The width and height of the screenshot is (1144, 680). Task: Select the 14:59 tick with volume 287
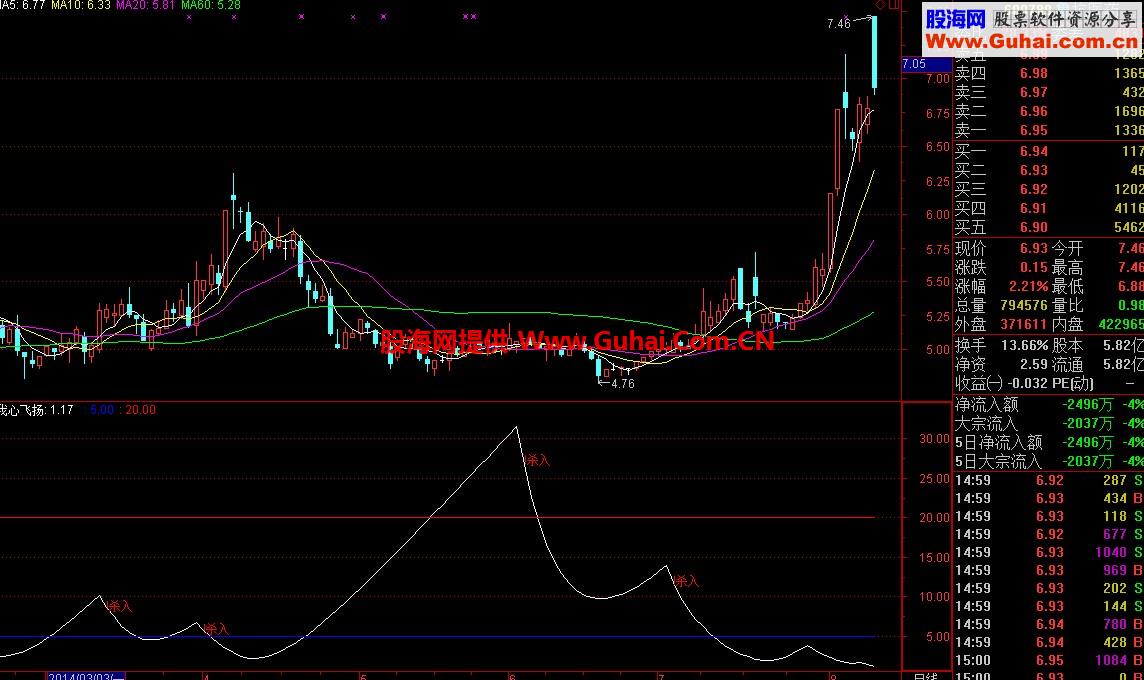(x=1049, y=481)
